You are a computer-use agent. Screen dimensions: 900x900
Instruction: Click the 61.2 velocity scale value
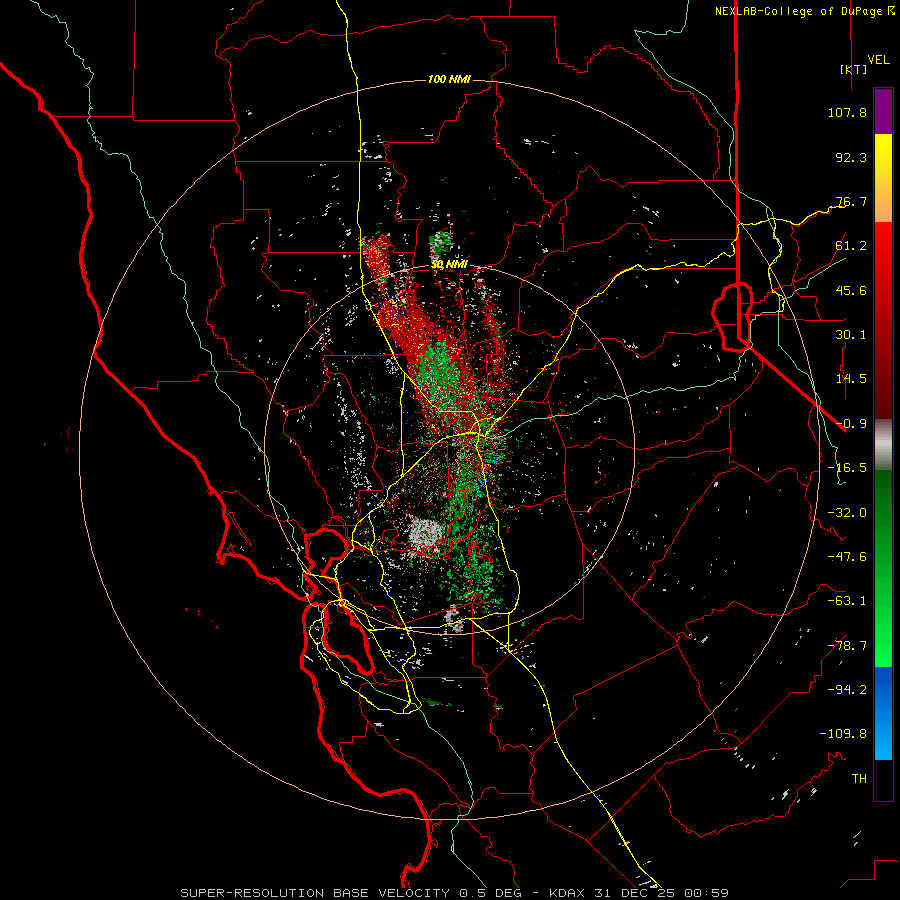(x=851, y=246)
